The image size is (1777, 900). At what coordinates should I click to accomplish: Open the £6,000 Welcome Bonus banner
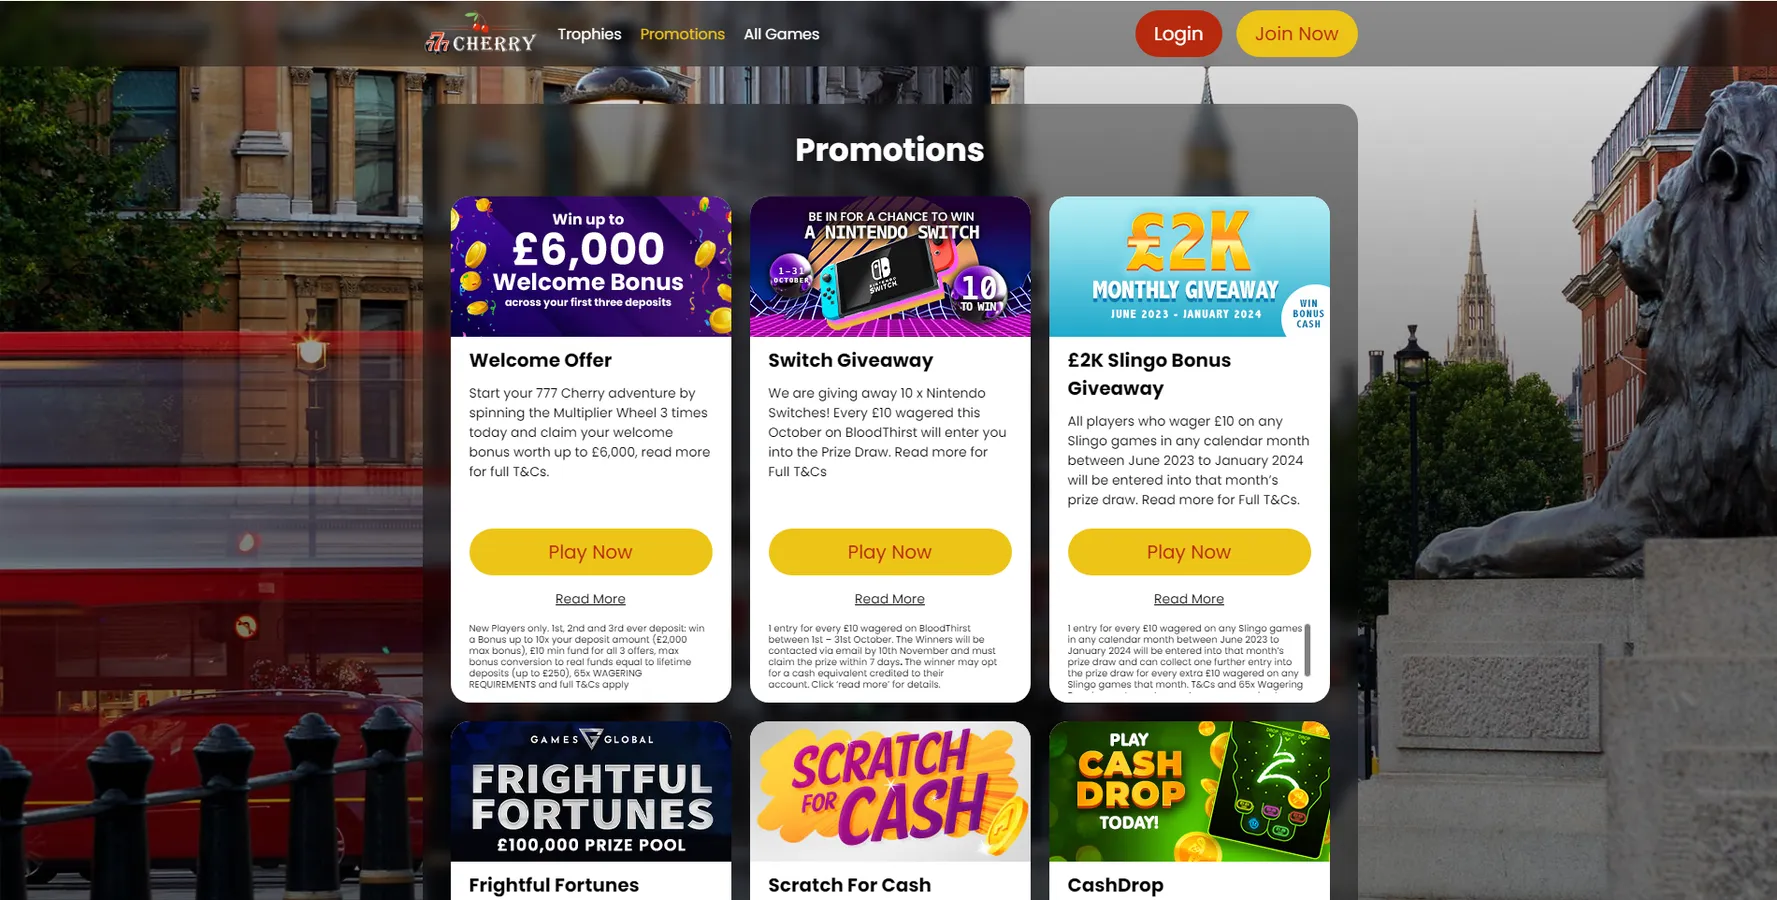coord(591,266)
